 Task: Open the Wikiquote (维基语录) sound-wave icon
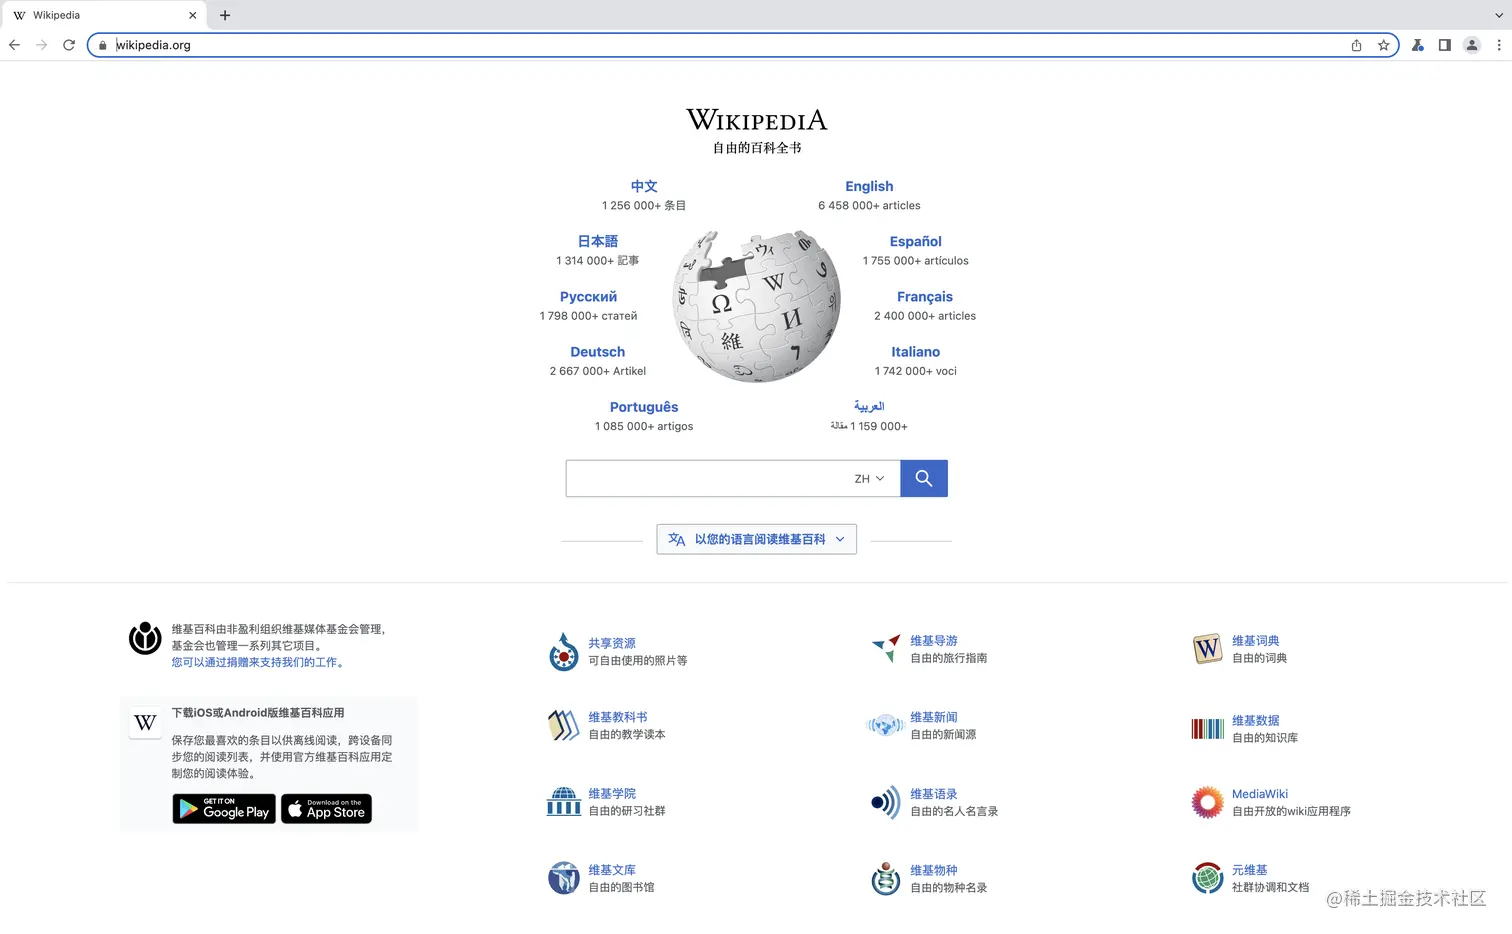pos(886,802)
